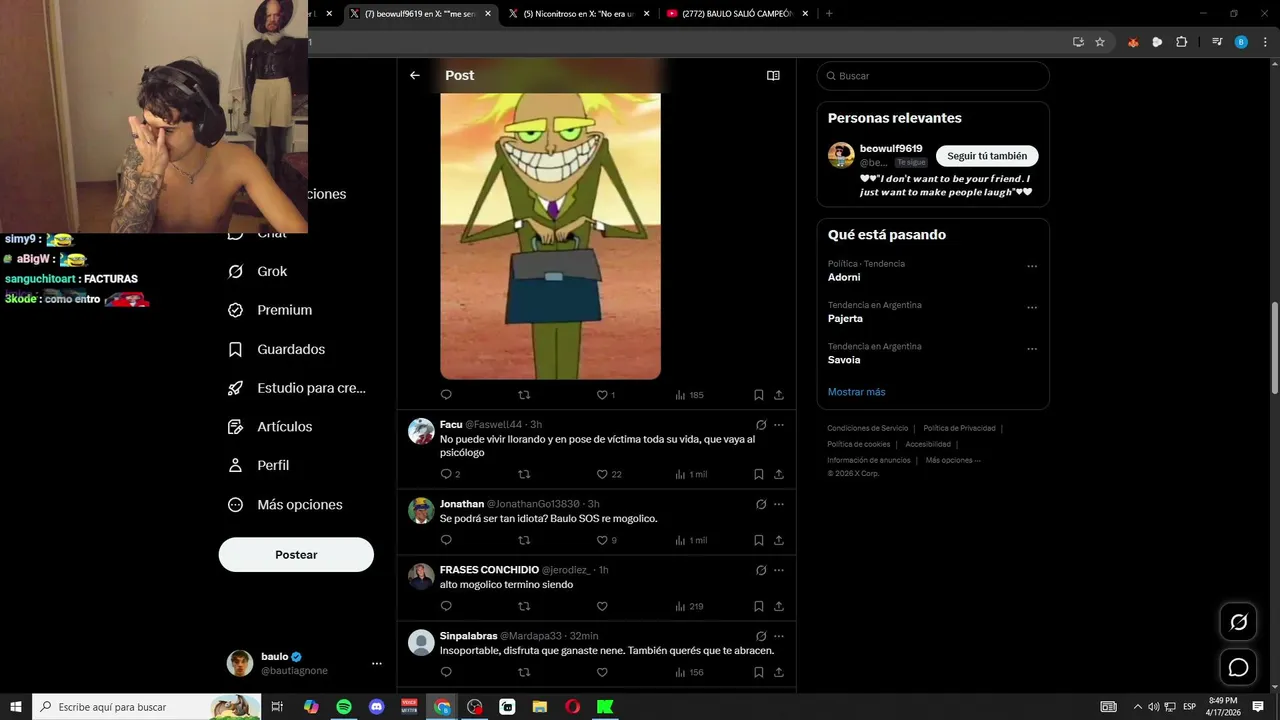
Task: Like Jonathan's reply
Action: point(602,540)
